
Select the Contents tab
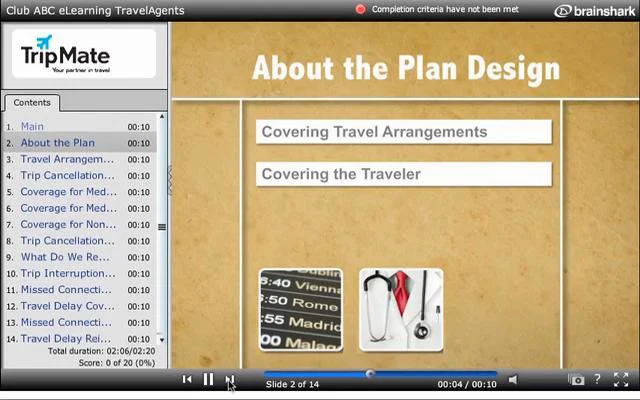pos(32,103)
